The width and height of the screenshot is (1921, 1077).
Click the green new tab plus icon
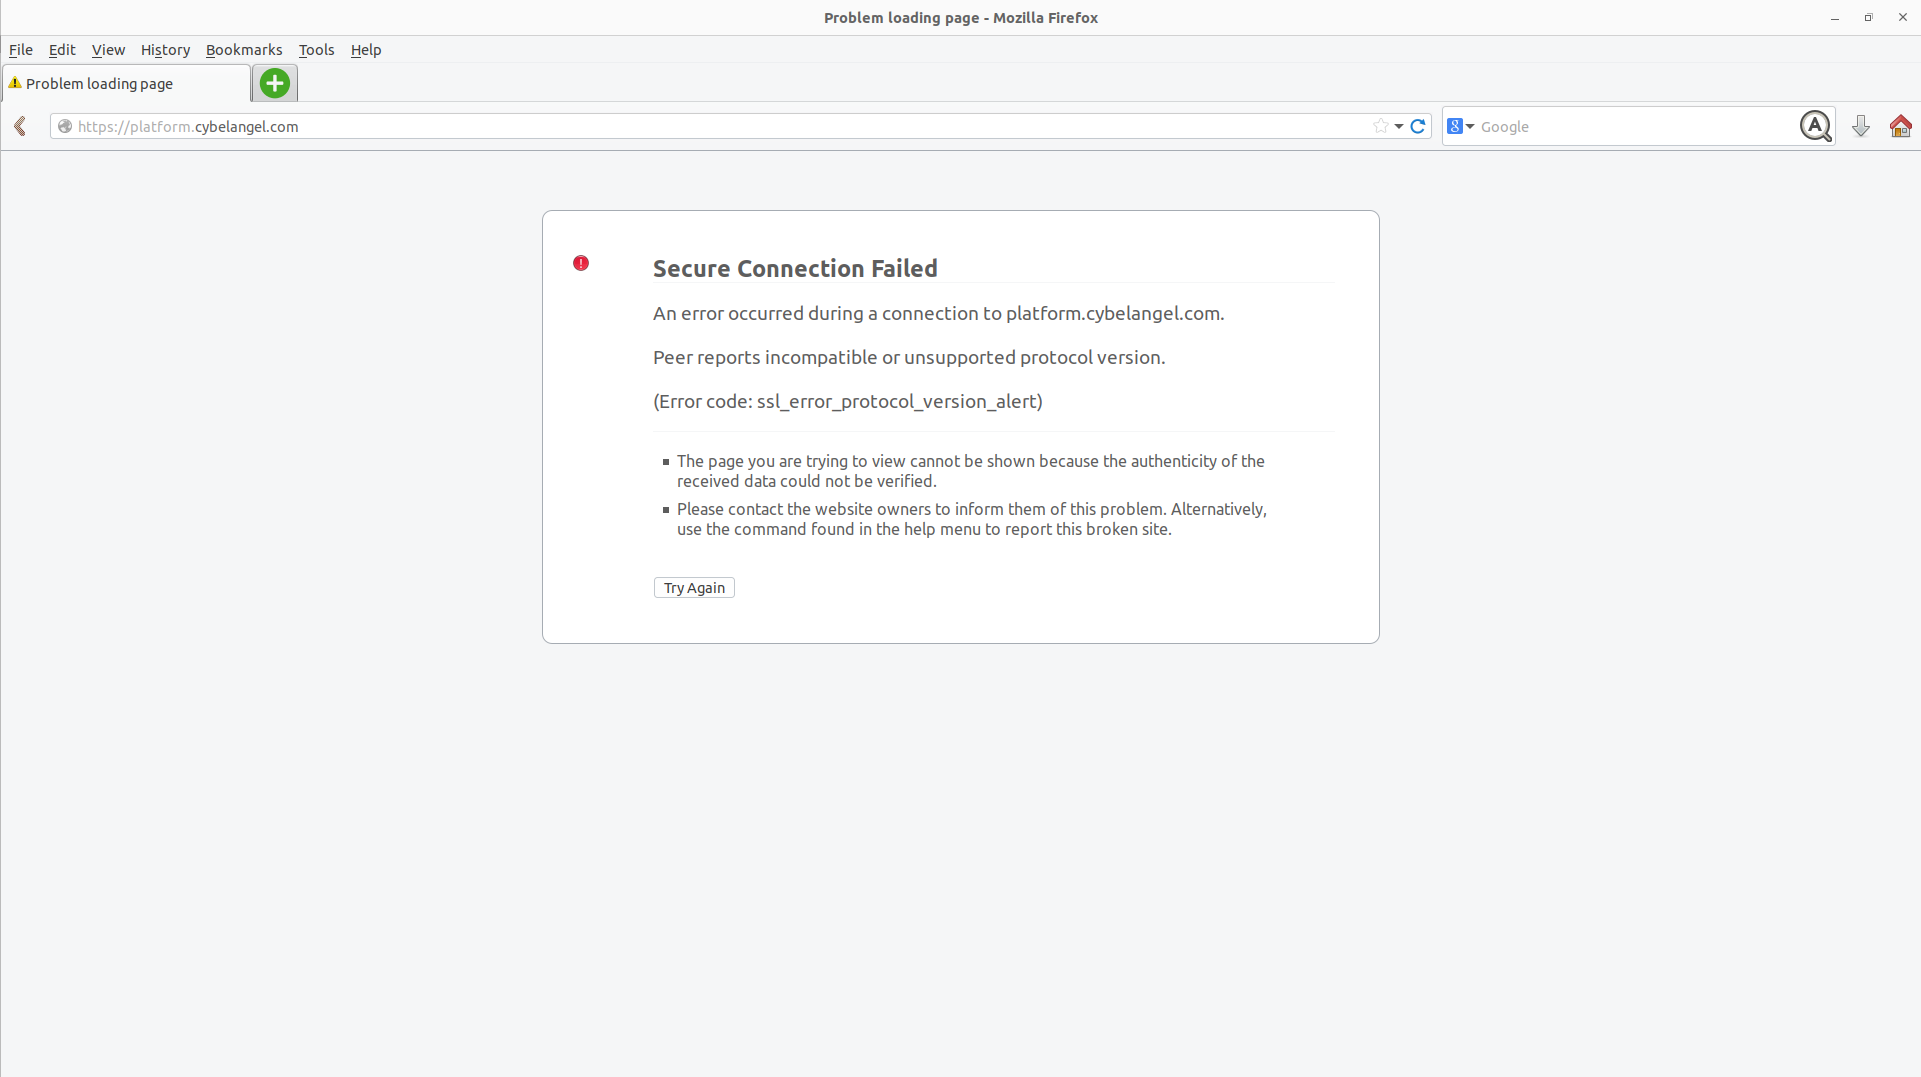[275, 83]
